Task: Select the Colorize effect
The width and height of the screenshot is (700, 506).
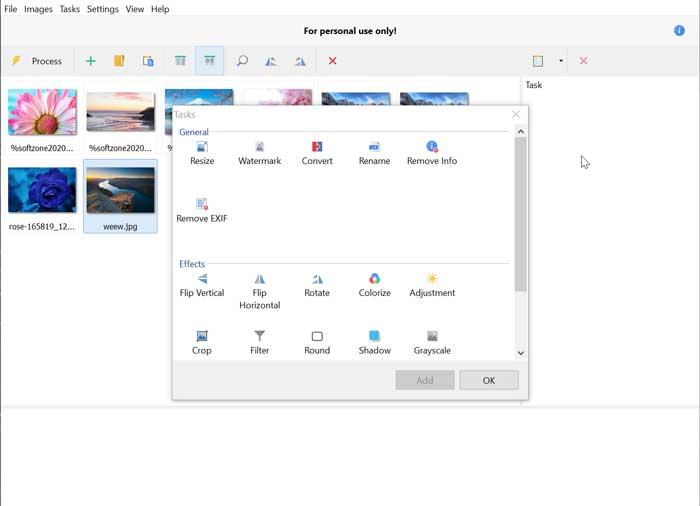Action: pos(374,285)
